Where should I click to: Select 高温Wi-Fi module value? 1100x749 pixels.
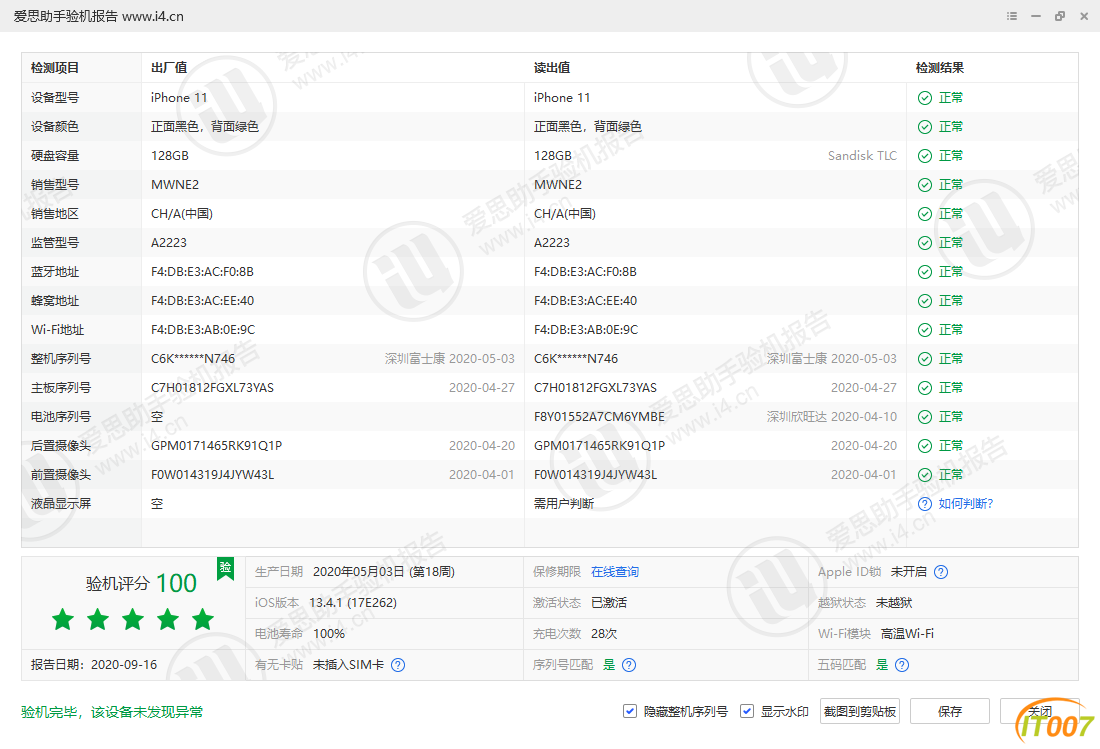point(907,634)
